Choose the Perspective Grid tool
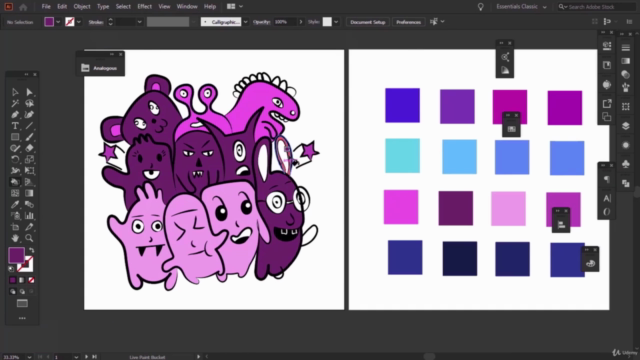Image resolution: width=640 pixels, height=360 pixels. (29, 182)
